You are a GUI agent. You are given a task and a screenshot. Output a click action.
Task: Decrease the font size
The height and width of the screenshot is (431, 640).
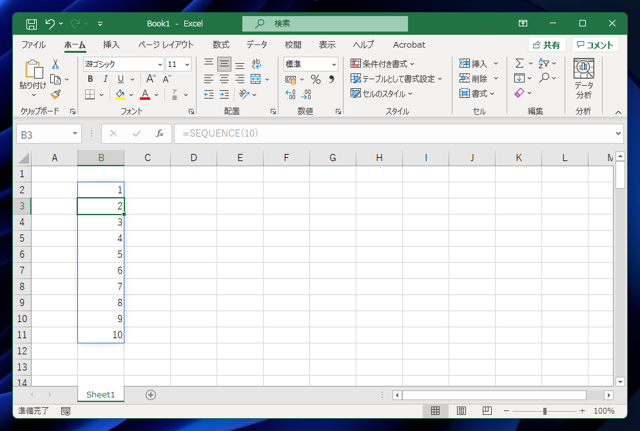167,79
